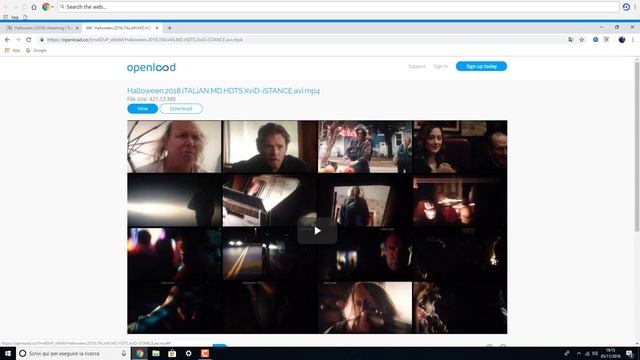Go back with the Chrome back arrow

[x=7, y=40]
